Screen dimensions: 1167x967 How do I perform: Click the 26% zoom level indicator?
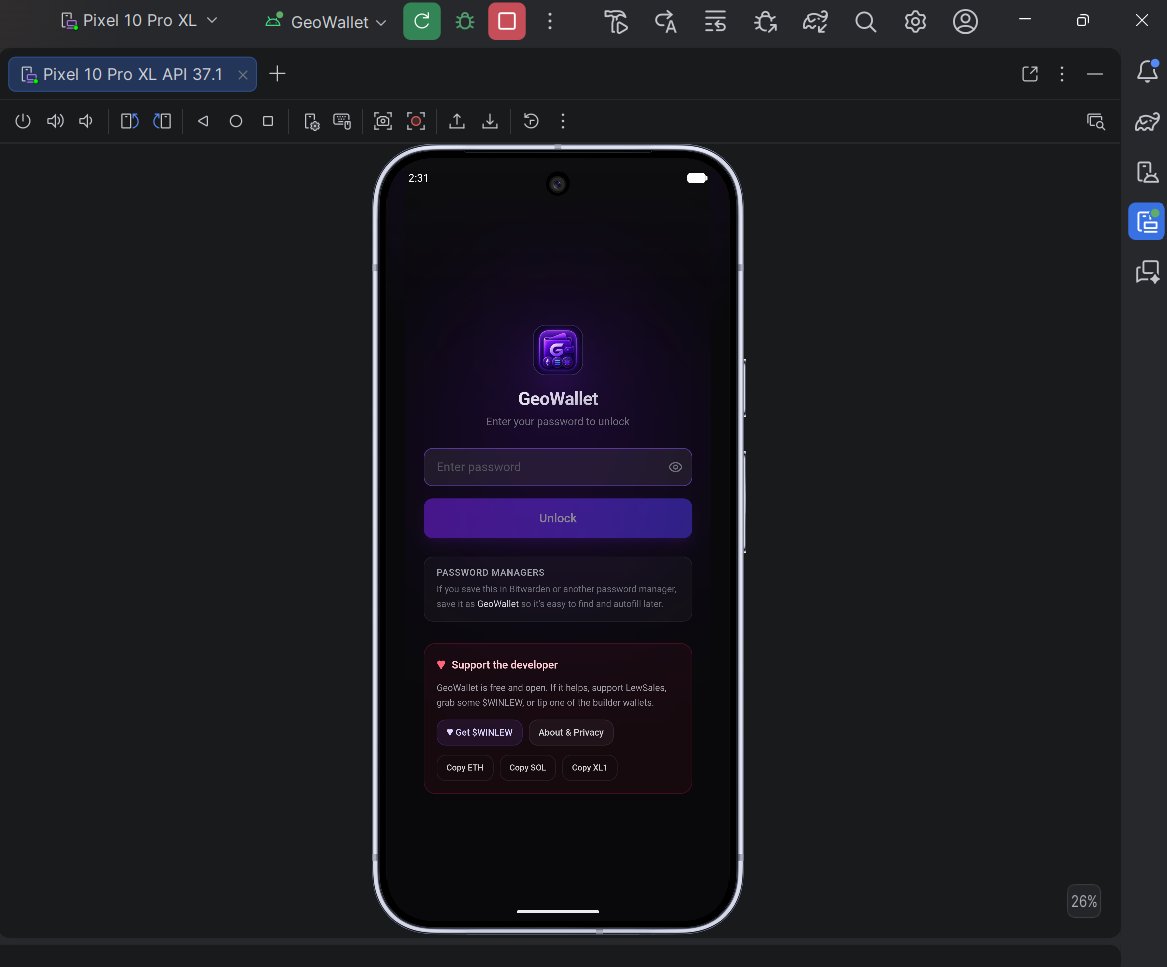coord(1084,901)
